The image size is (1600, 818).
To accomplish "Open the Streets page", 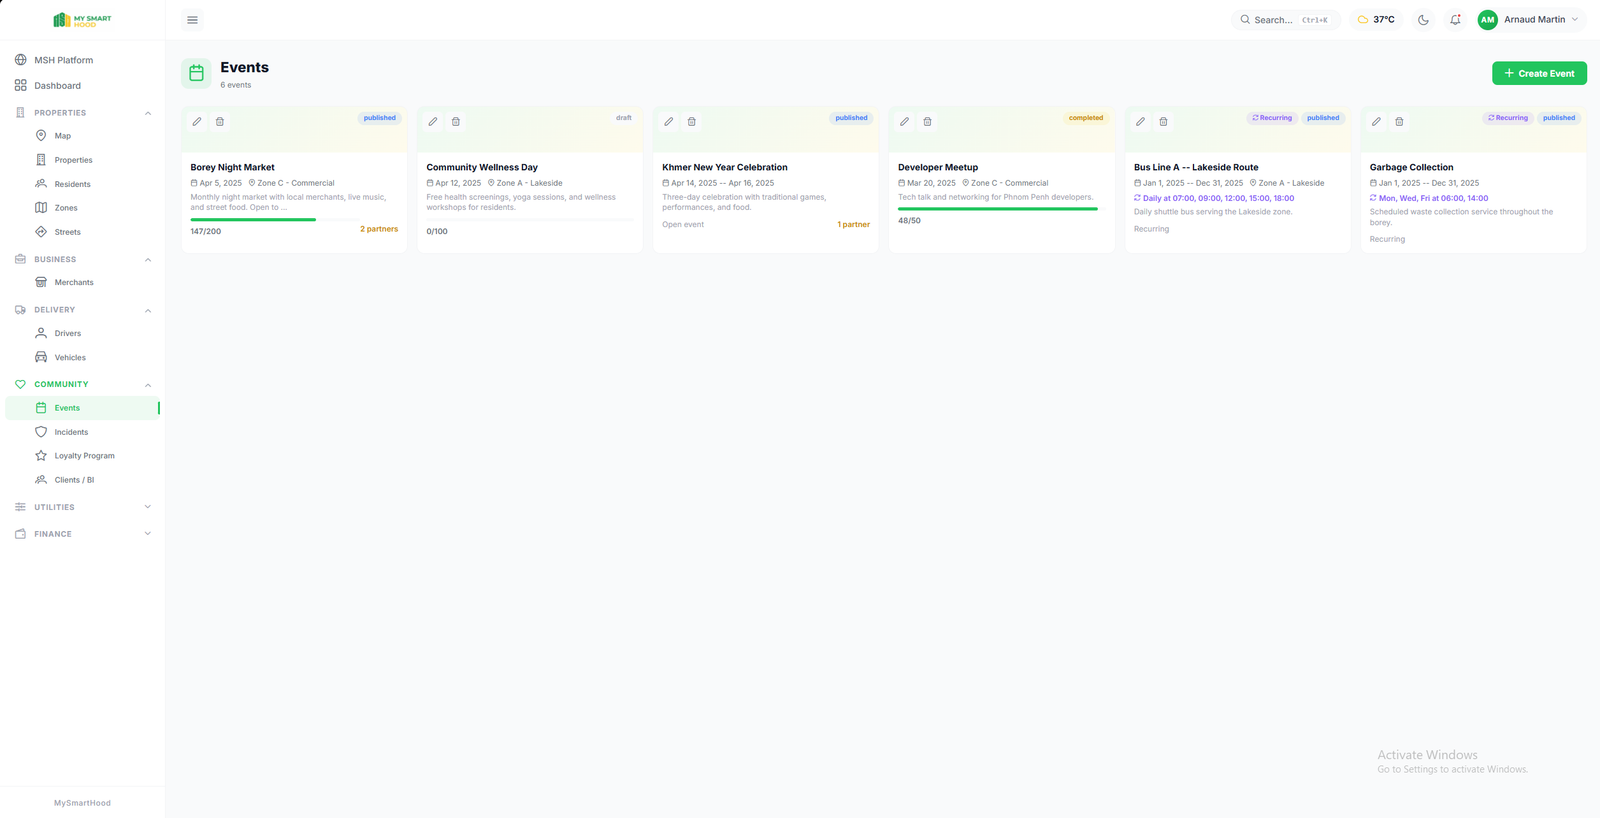I will click(x=82, y=232).
